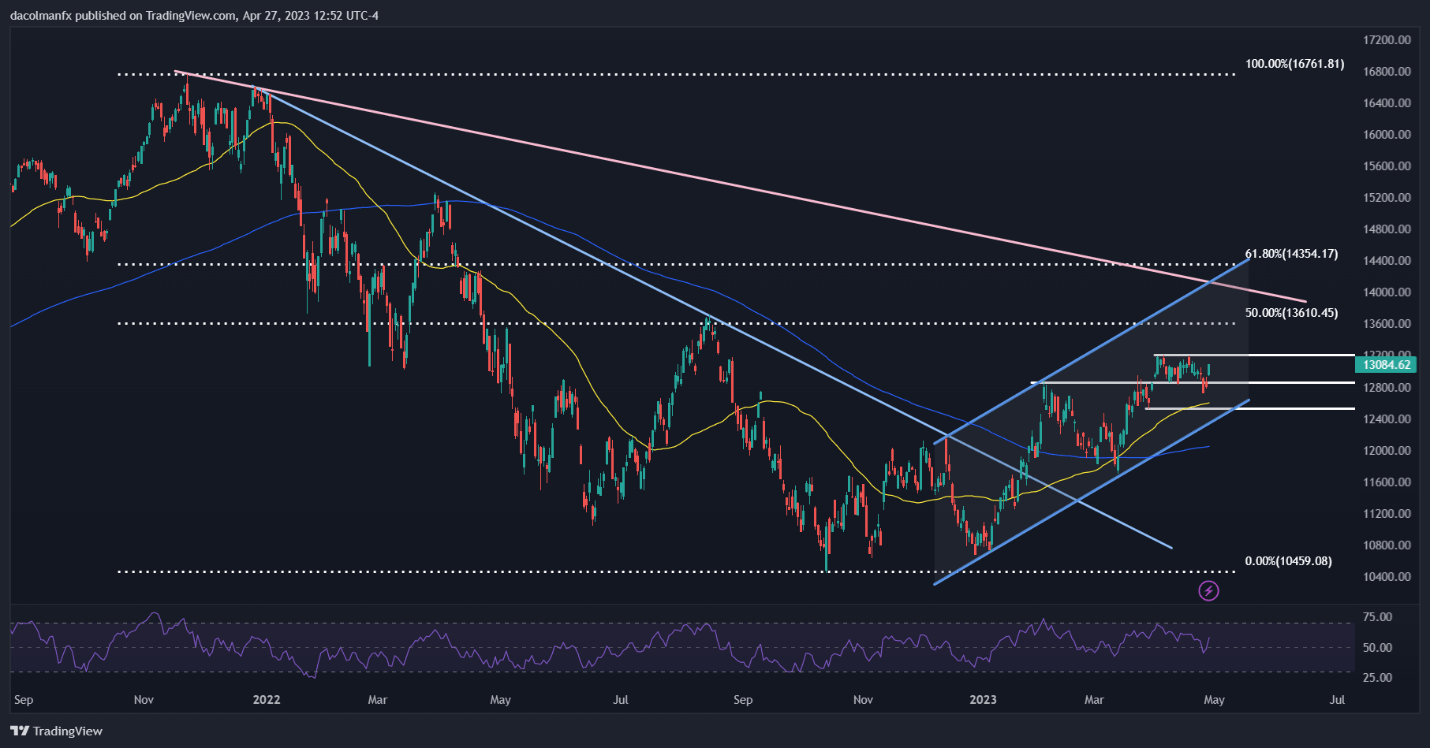Click the 50.00%(13610.45) Fibonacci label
Viewport: 1430px width, 748px height.
coord(1290,313)
